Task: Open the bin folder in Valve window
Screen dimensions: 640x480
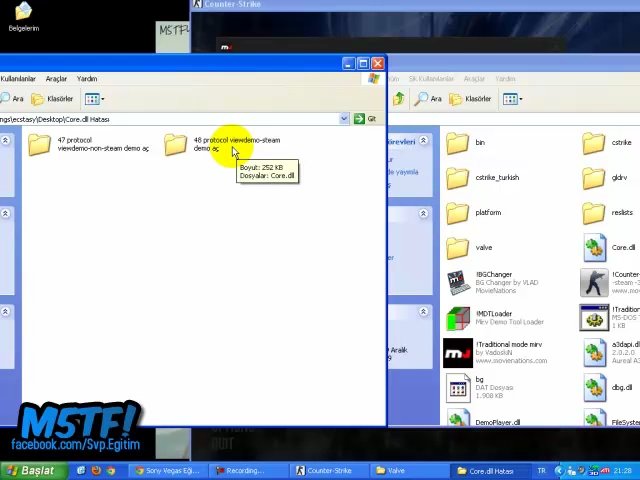Action: point(457,143)
